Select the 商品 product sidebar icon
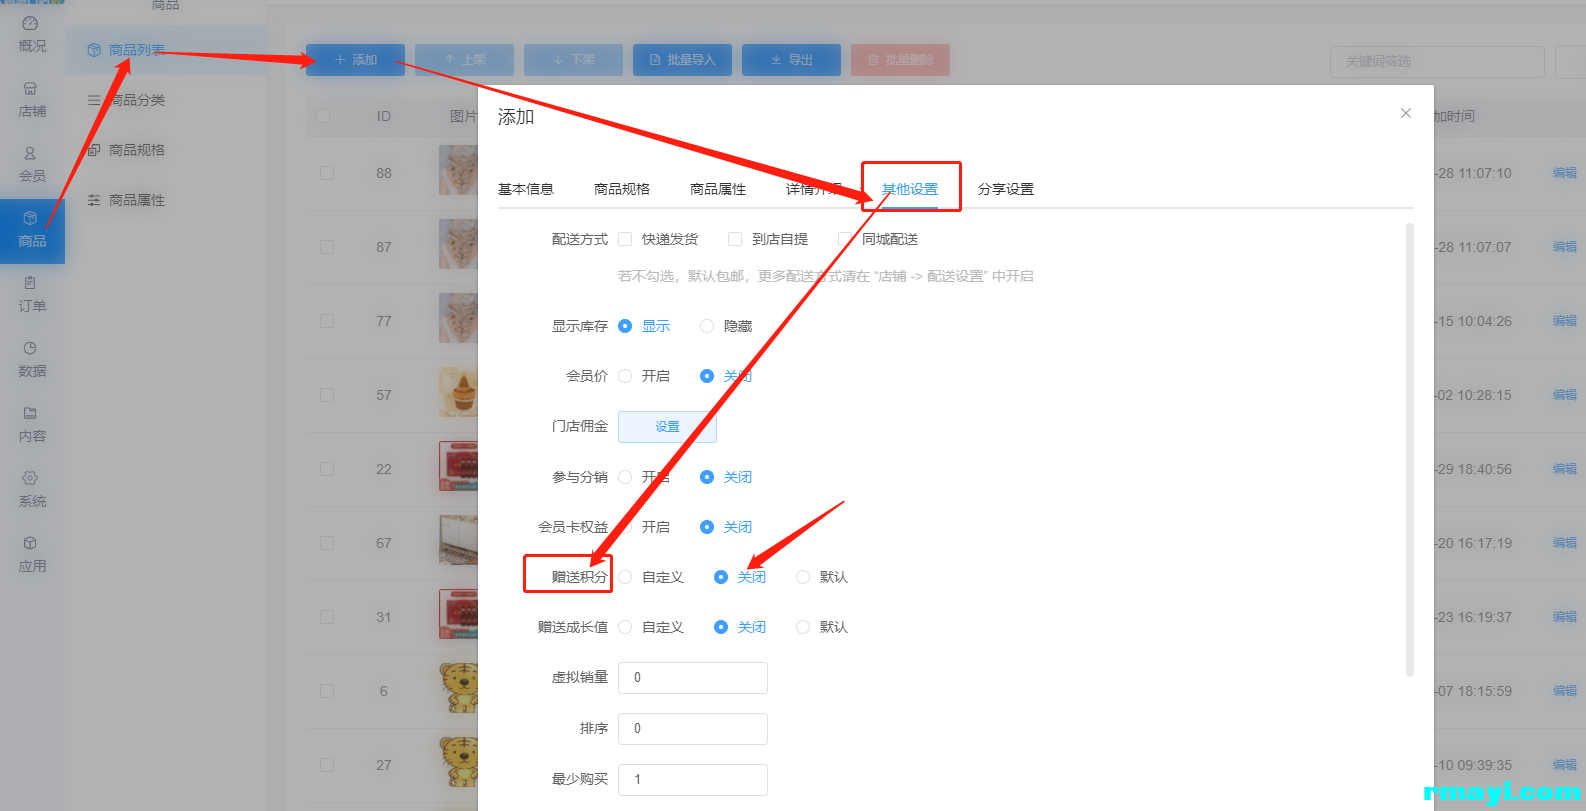 pyautogui.click(x=32, y=230)
